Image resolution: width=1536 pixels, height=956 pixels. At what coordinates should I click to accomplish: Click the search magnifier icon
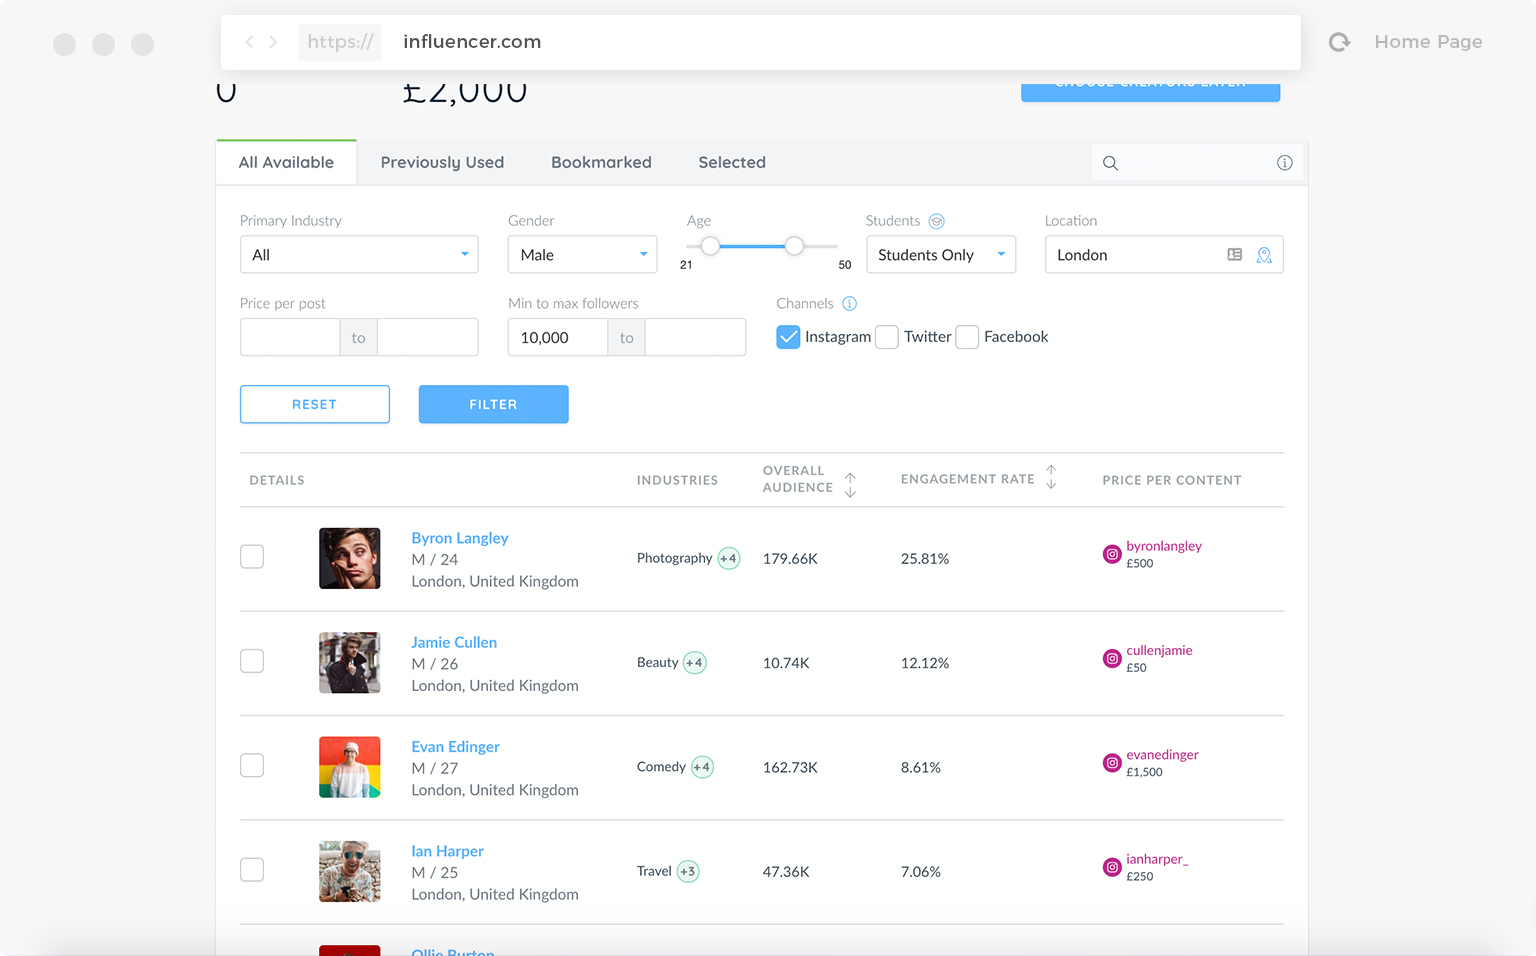click(1110, 163)
